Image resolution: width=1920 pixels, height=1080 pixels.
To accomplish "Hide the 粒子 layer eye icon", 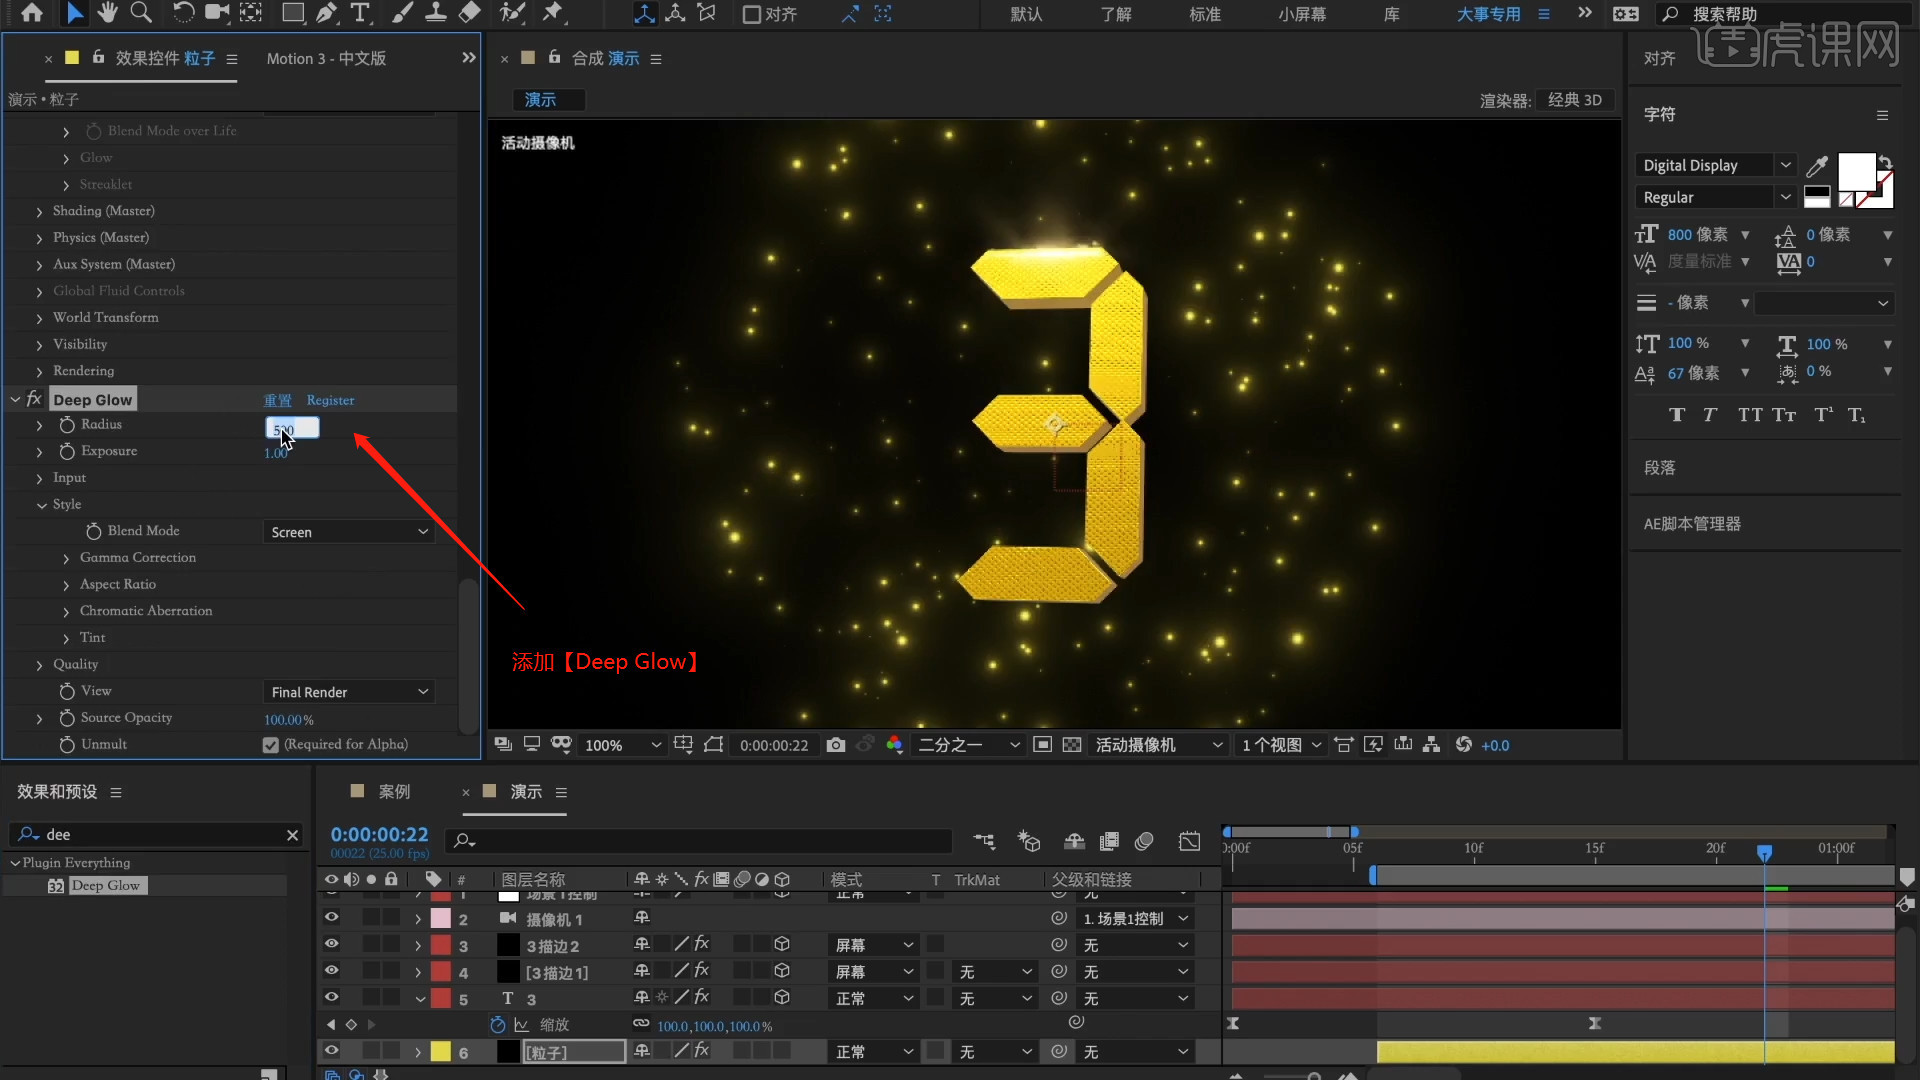I will [331, 1051].
